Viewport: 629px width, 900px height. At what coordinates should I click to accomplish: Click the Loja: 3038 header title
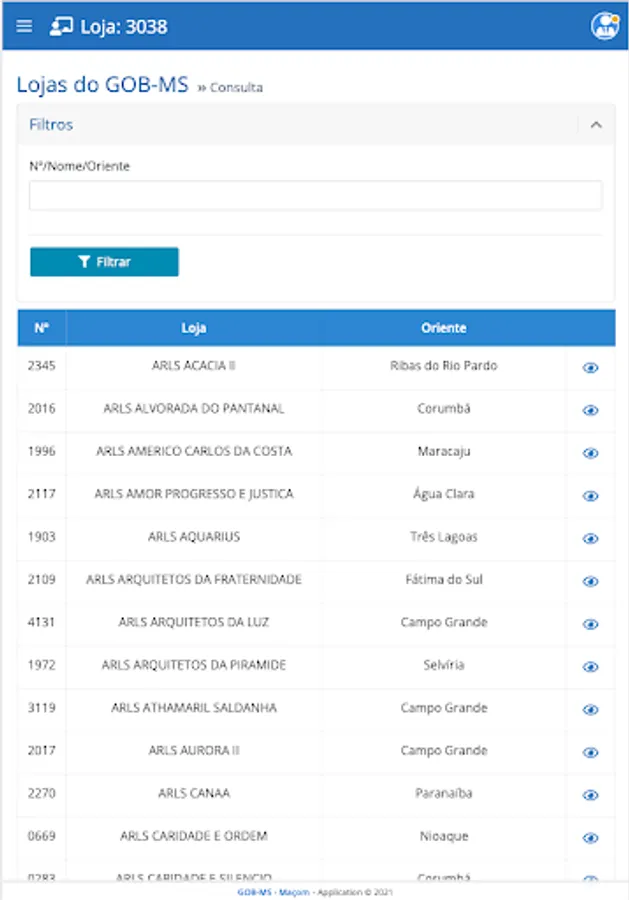tap(124, 26)
